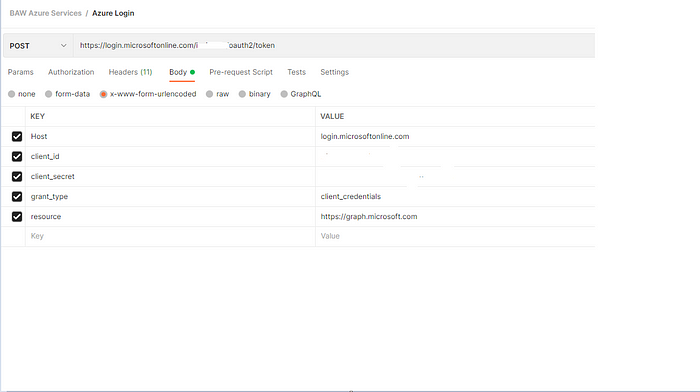Disable the client_secret row checkbox
This screenshot has width=700, height=392.
click(17, 177)
